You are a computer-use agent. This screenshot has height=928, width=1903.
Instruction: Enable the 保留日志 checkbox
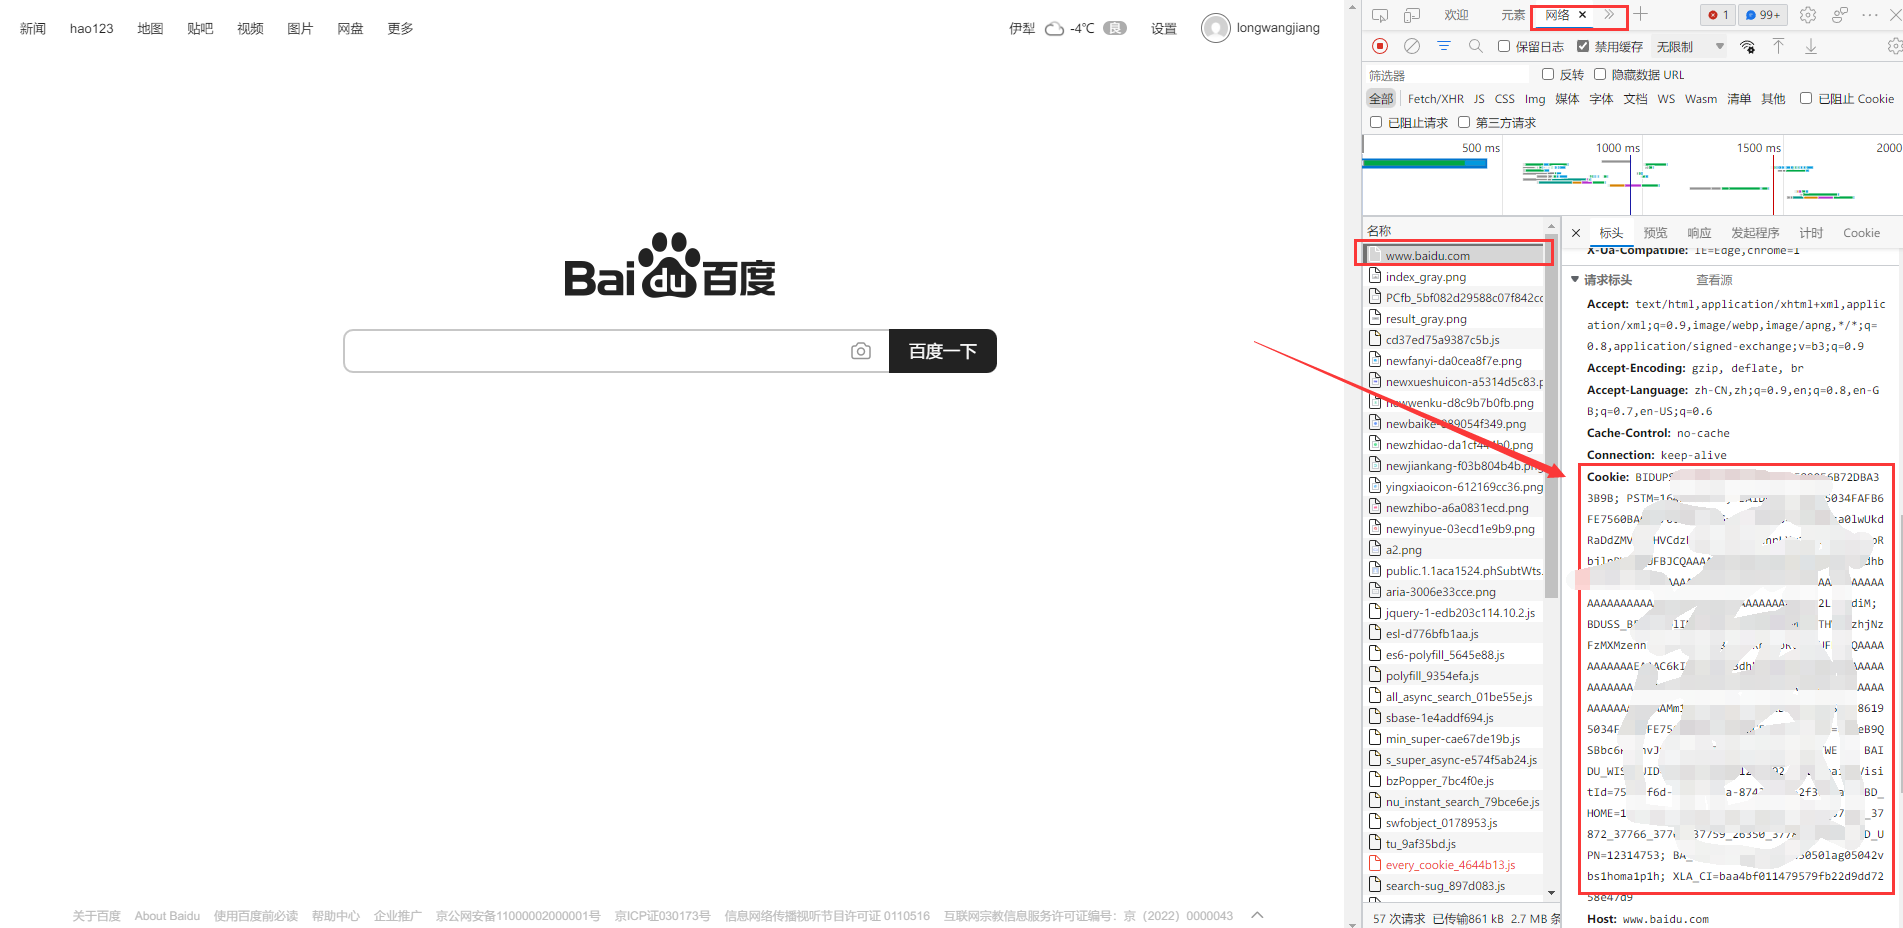1504,46
